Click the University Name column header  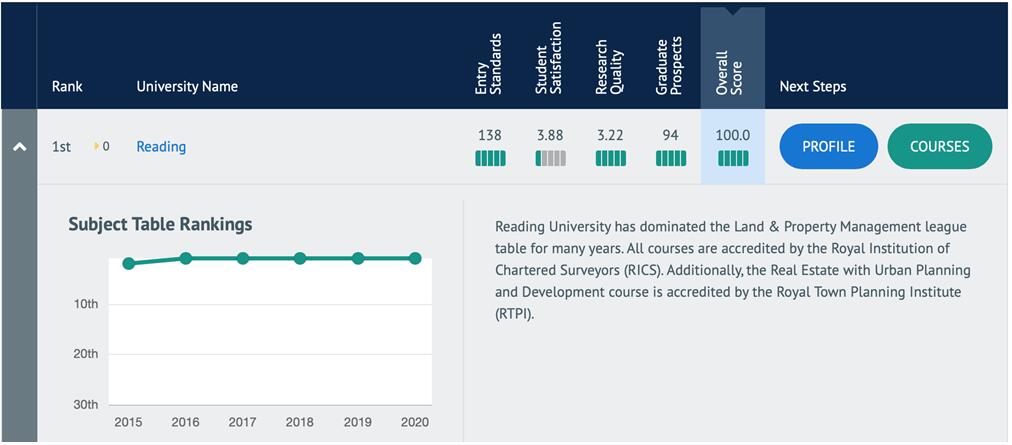click(187, 87)
